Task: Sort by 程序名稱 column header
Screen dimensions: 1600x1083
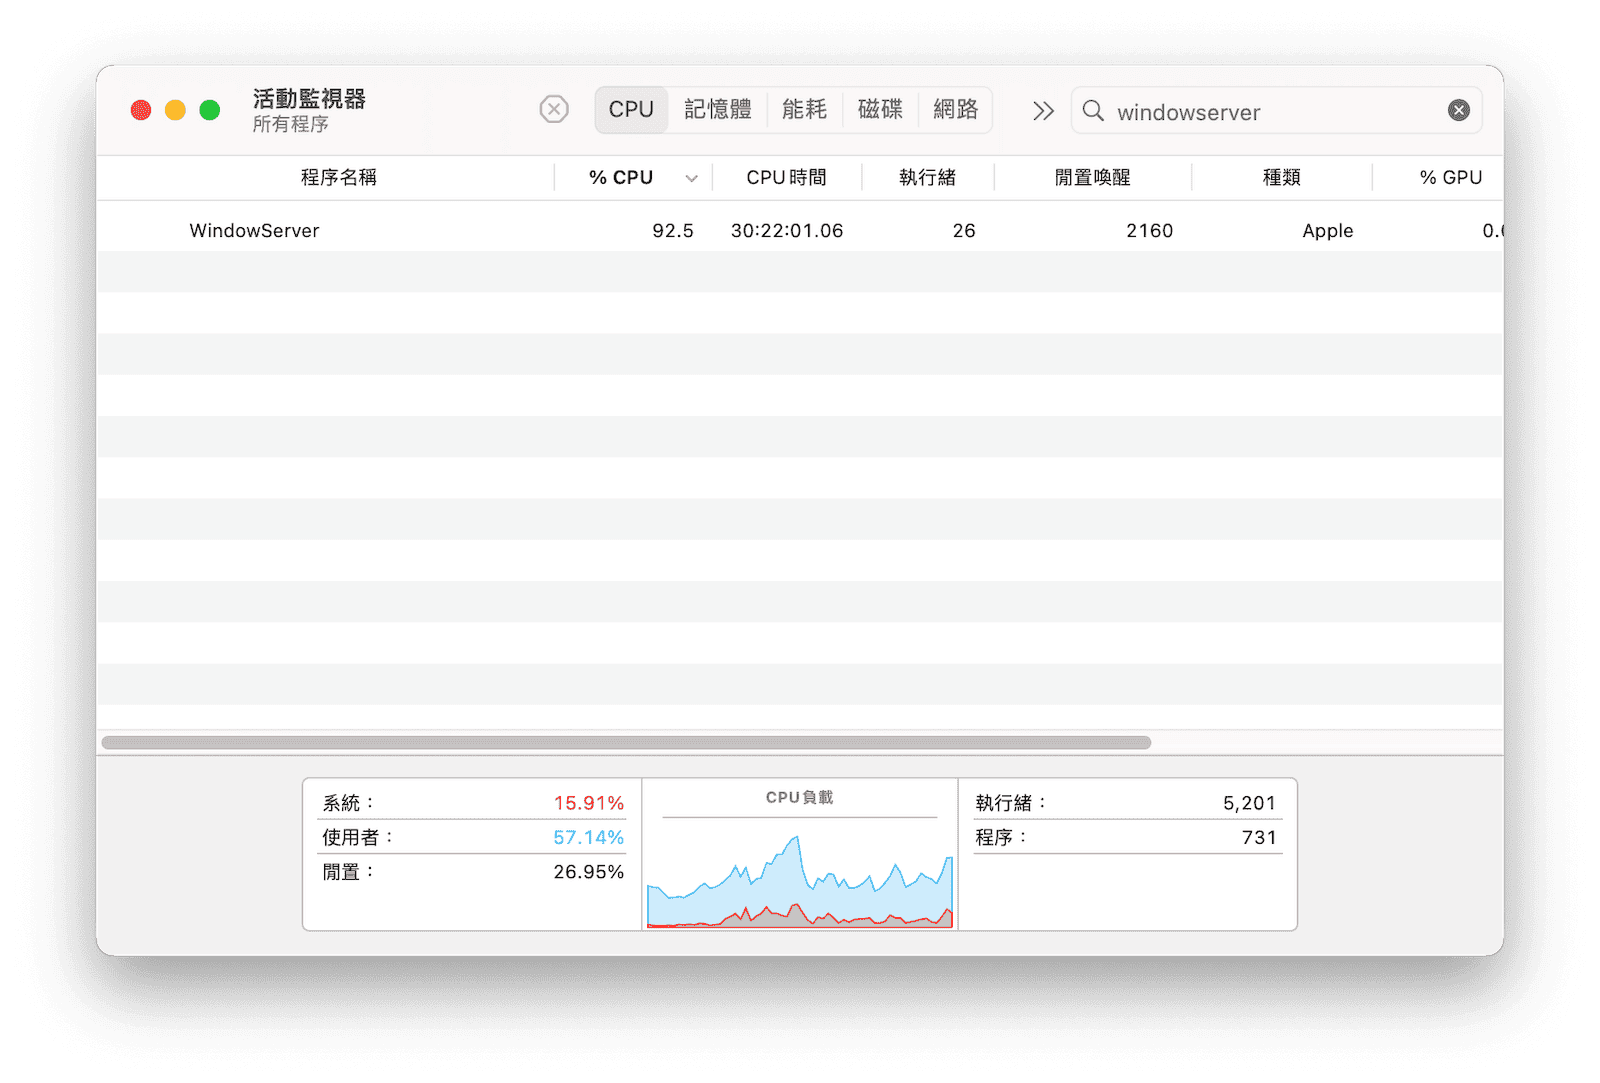Action: 338,178
